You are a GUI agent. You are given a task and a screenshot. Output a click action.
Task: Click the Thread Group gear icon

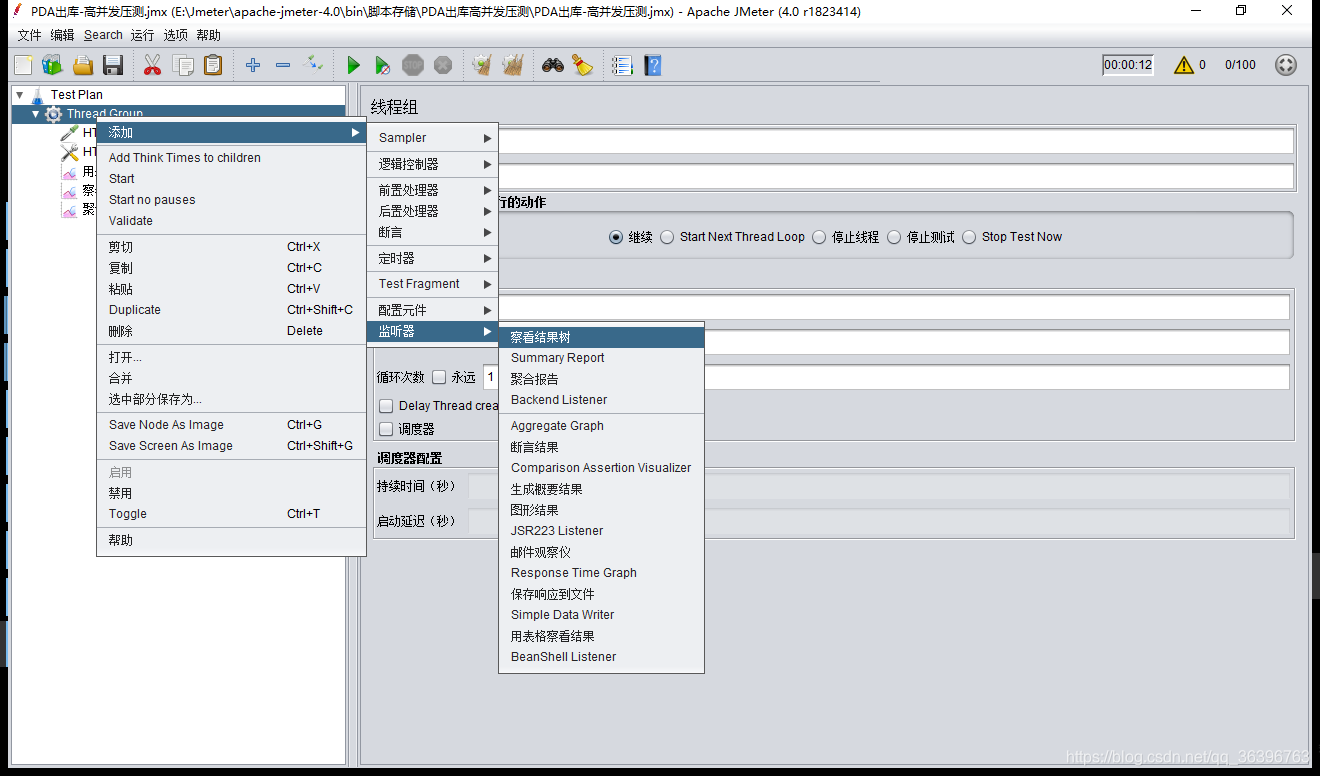pyautogui.click(x=53, y=114)
